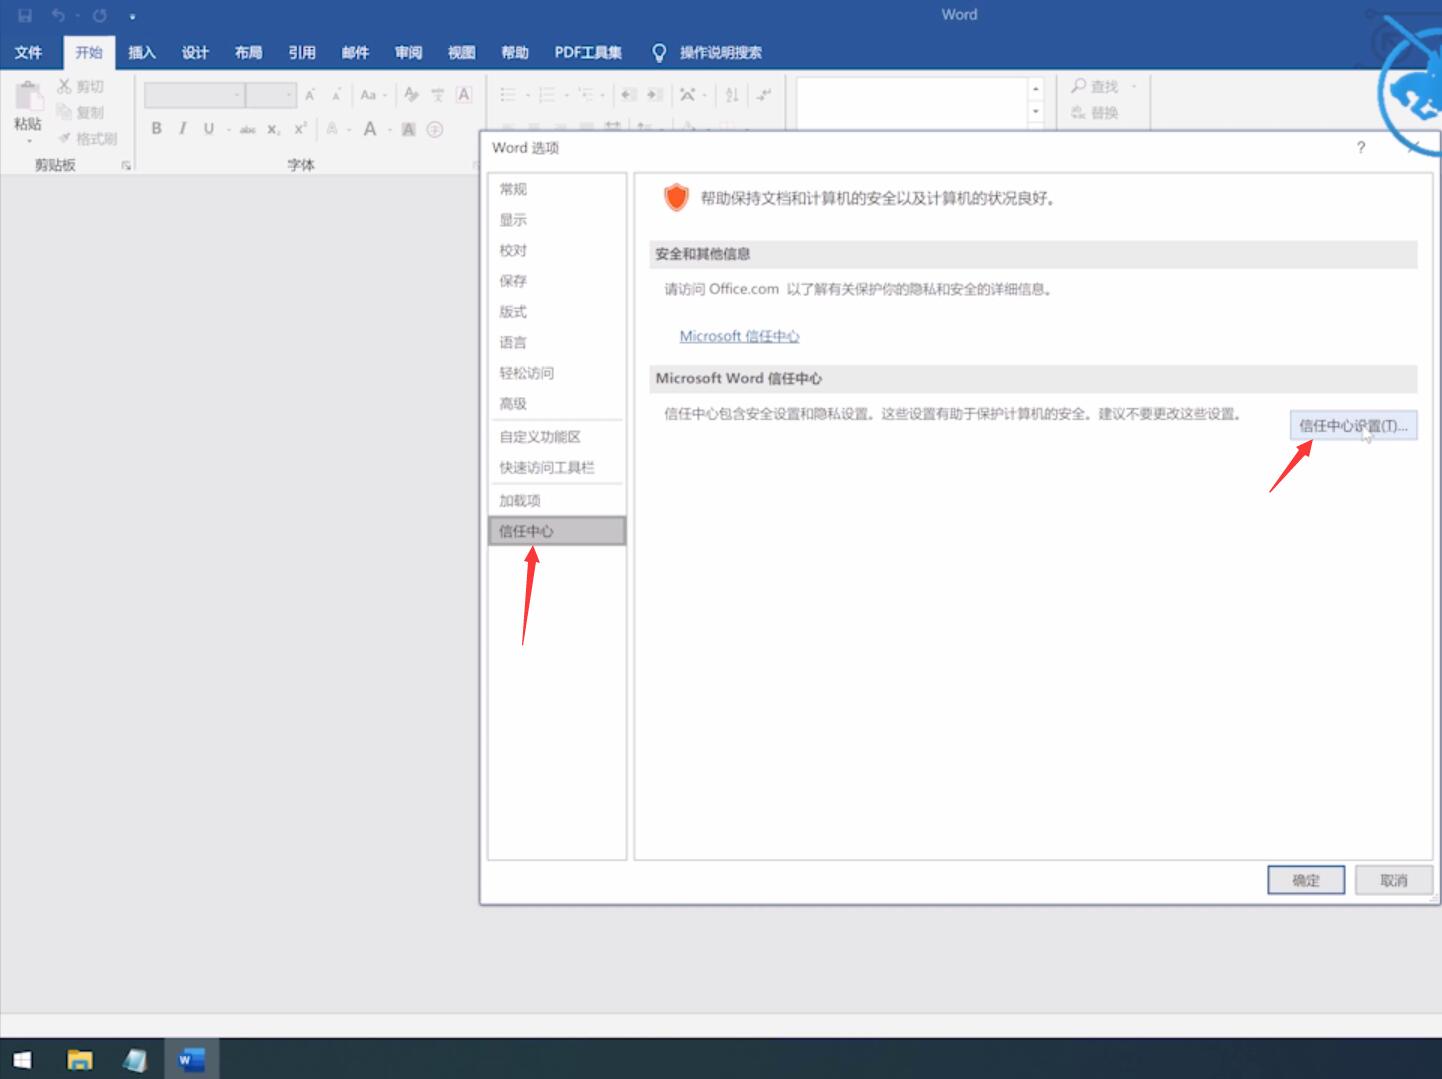Apply superscript formatting
The width and height of the screenshot is (1442, 1079).
point(300,129)
